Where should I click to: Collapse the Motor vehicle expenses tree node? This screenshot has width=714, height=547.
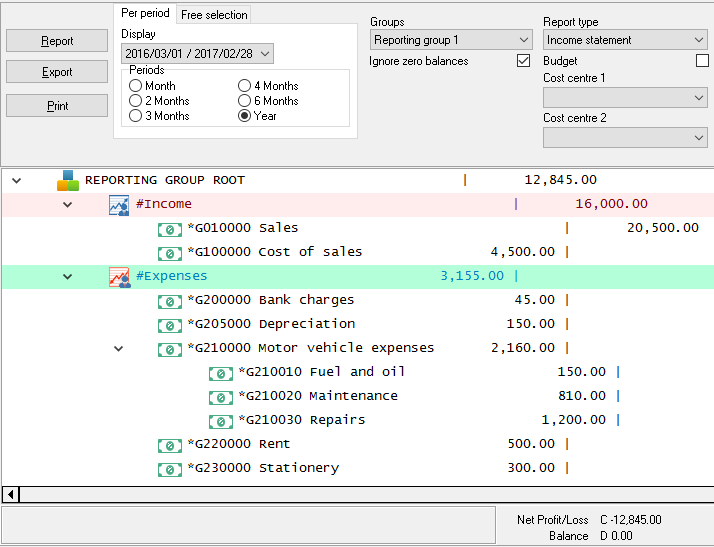[x=118, y=349]
